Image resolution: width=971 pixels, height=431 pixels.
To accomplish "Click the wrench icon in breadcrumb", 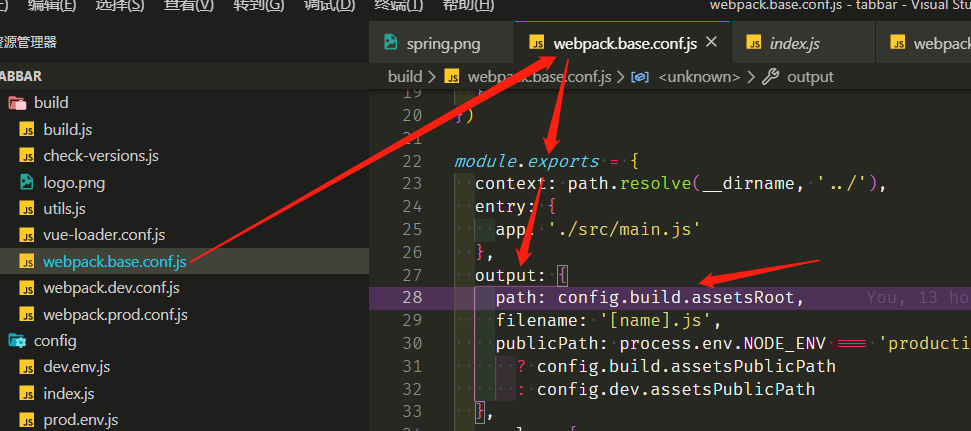I will [770, 77].
